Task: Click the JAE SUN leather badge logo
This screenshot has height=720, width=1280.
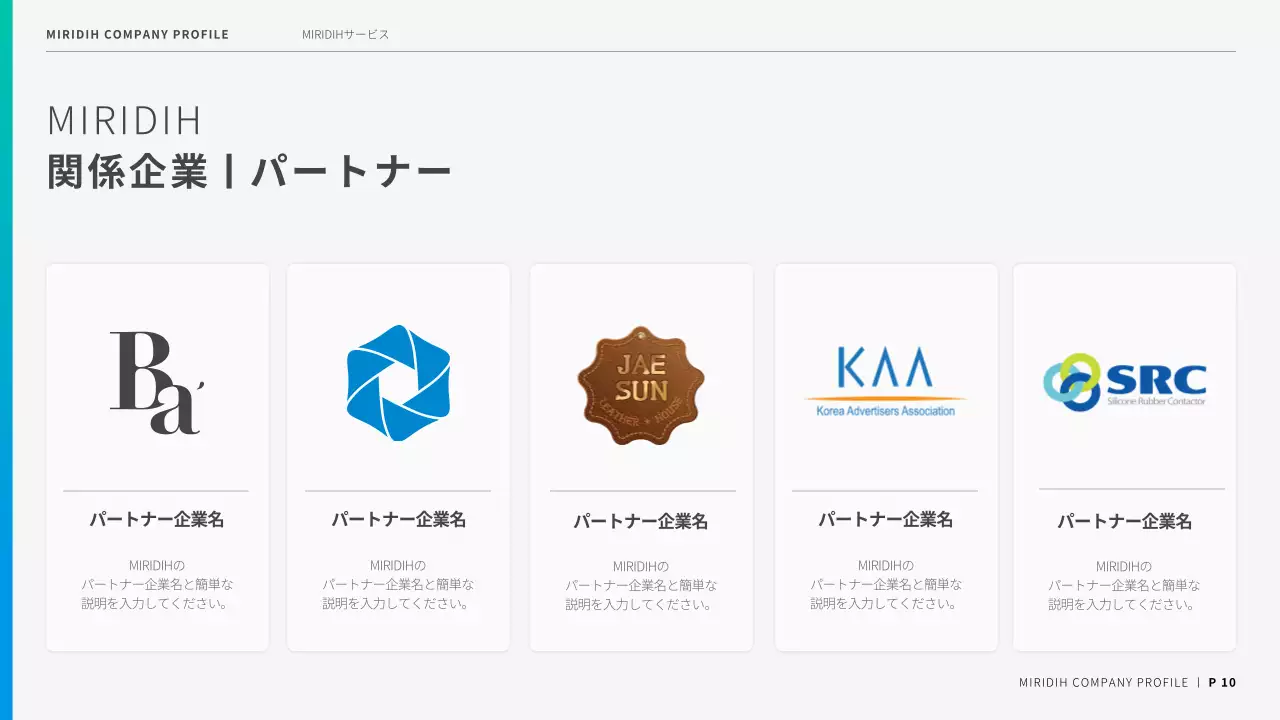Action: coord(641,384)
